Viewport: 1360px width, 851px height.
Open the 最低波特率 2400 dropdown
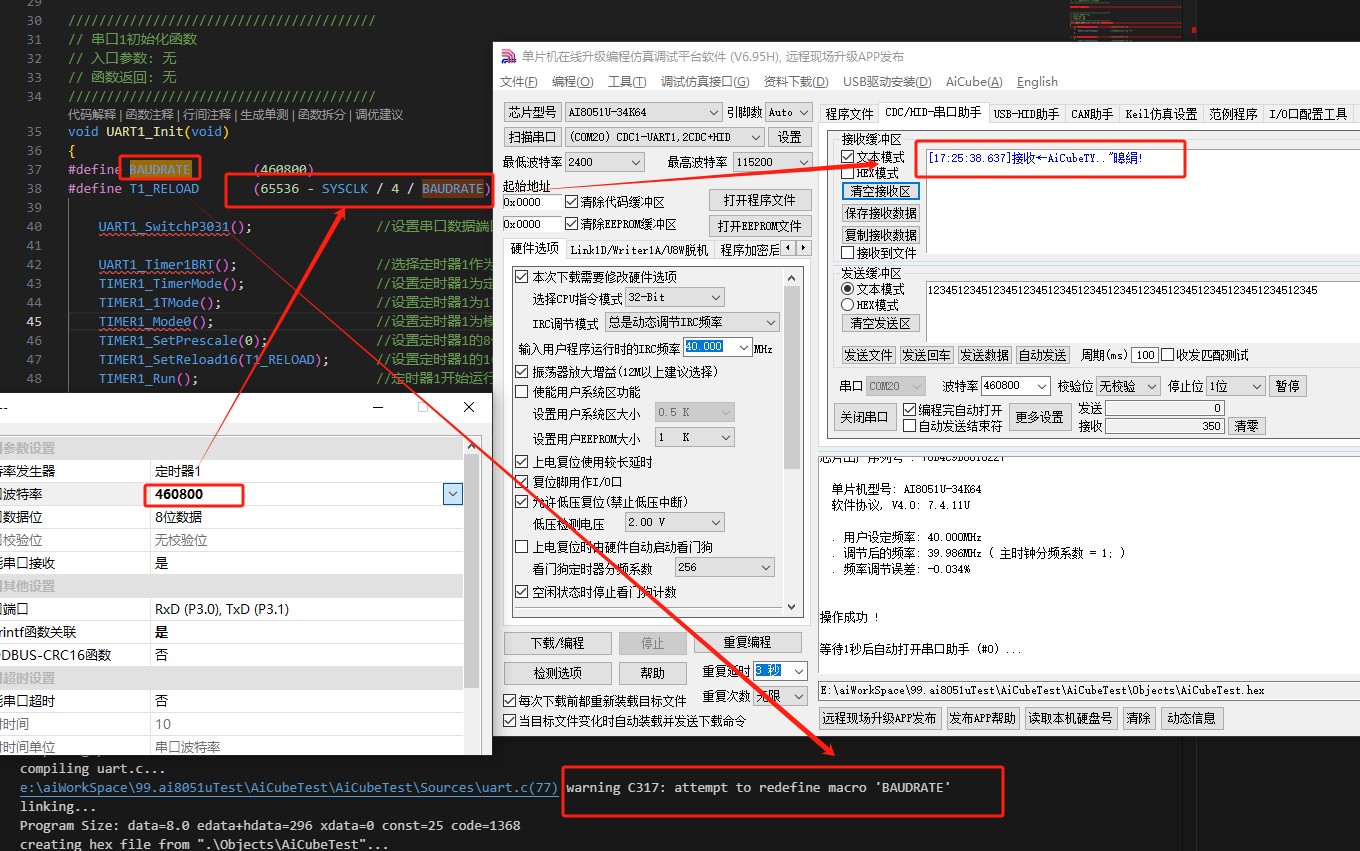tap(637, 162)
